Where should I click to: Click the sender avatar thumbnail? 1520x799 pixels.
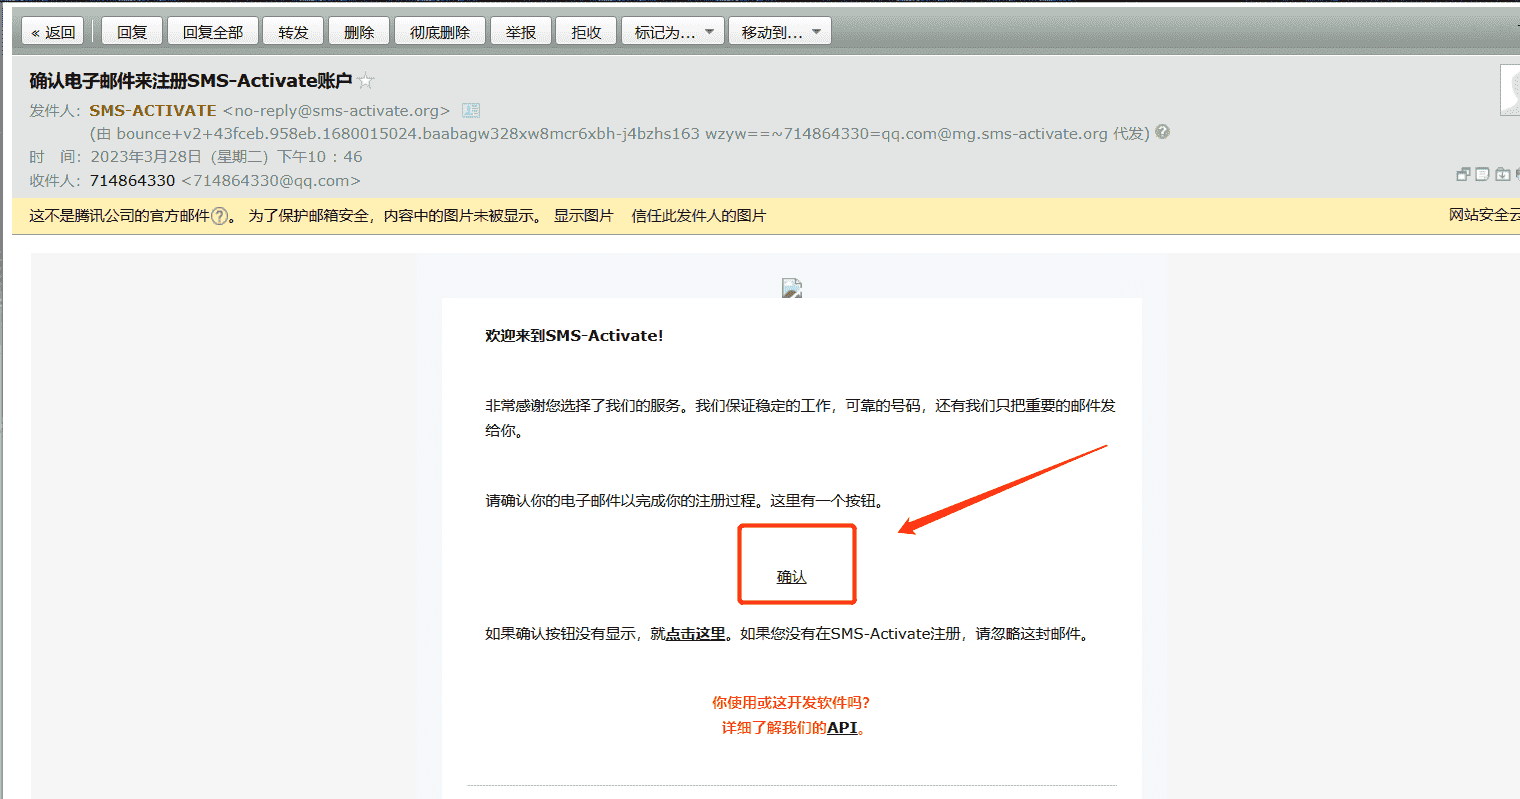(1510, 90)
